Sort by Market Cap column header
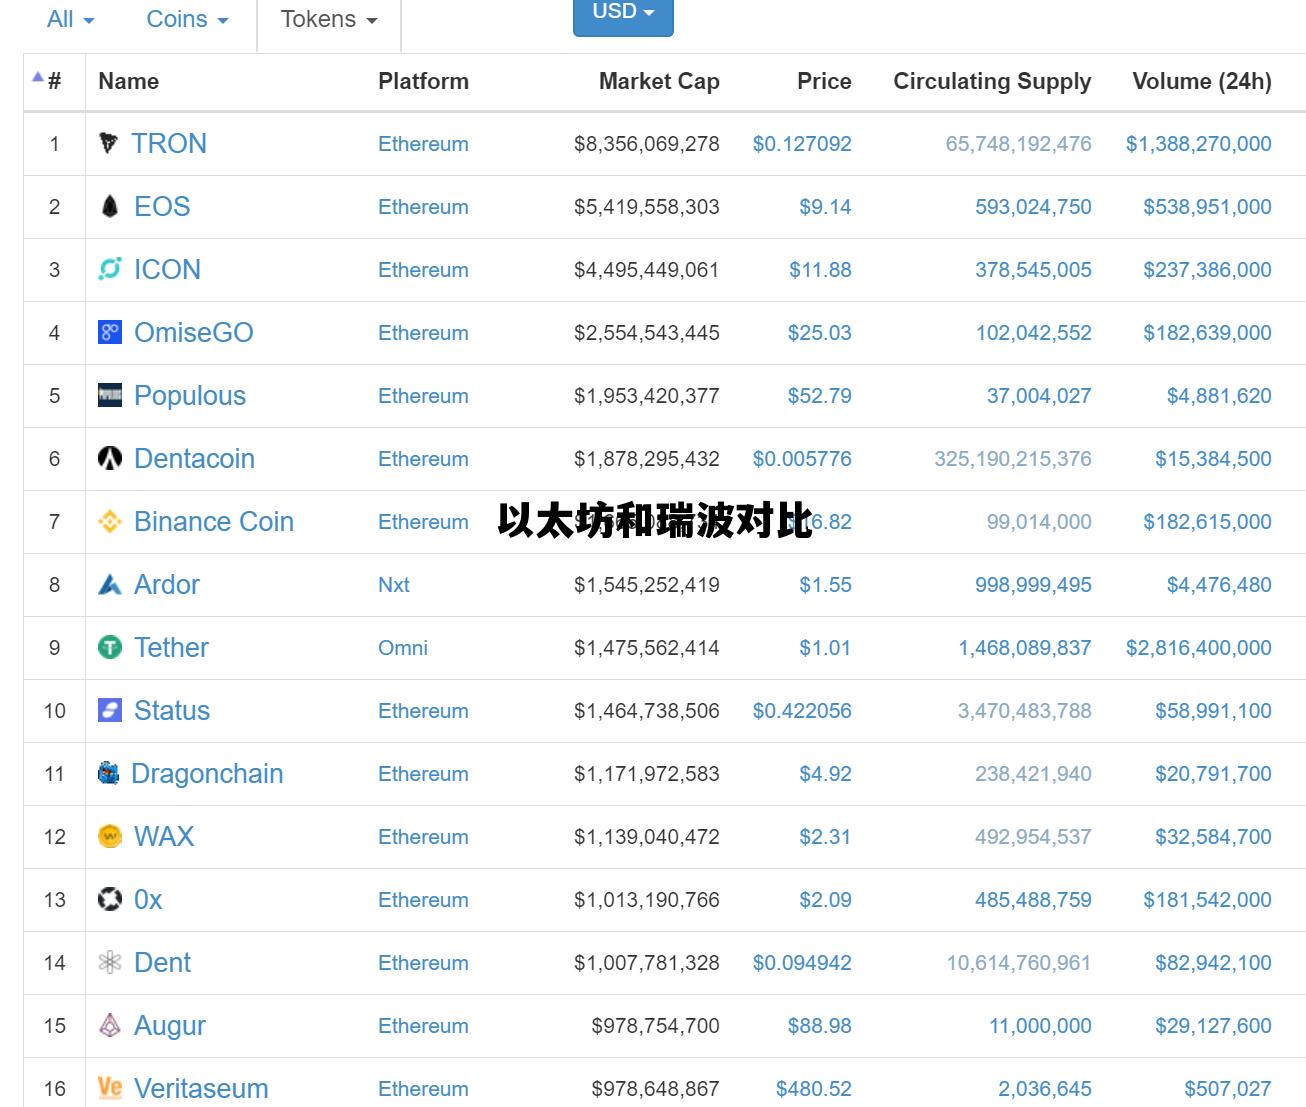Screen dimensions: 1306x1107 pos(659,81)
